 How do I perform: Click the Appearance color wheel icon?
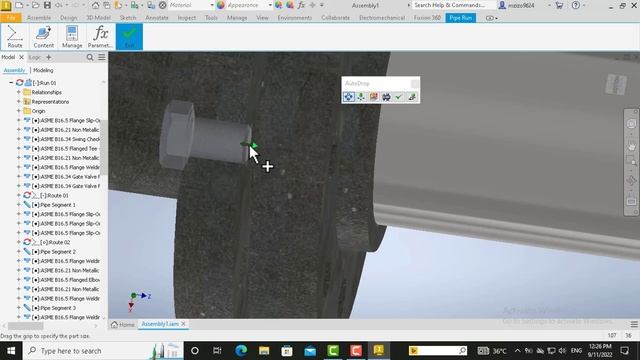[221, 5]
